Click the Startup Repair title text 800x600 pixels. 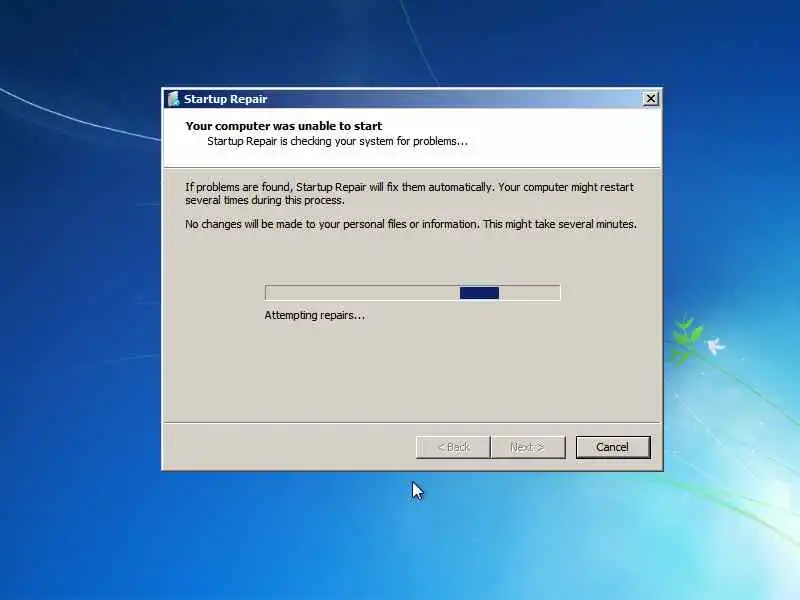point(226,99)
